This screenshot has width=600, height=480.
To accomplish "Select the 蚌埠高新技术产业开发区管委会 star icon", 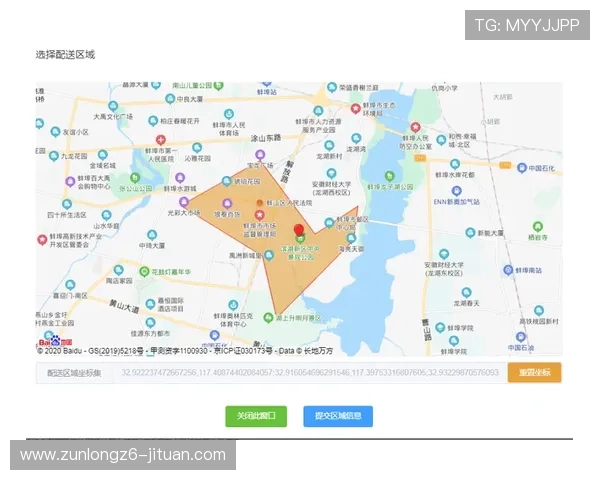I will coord(42,240).
